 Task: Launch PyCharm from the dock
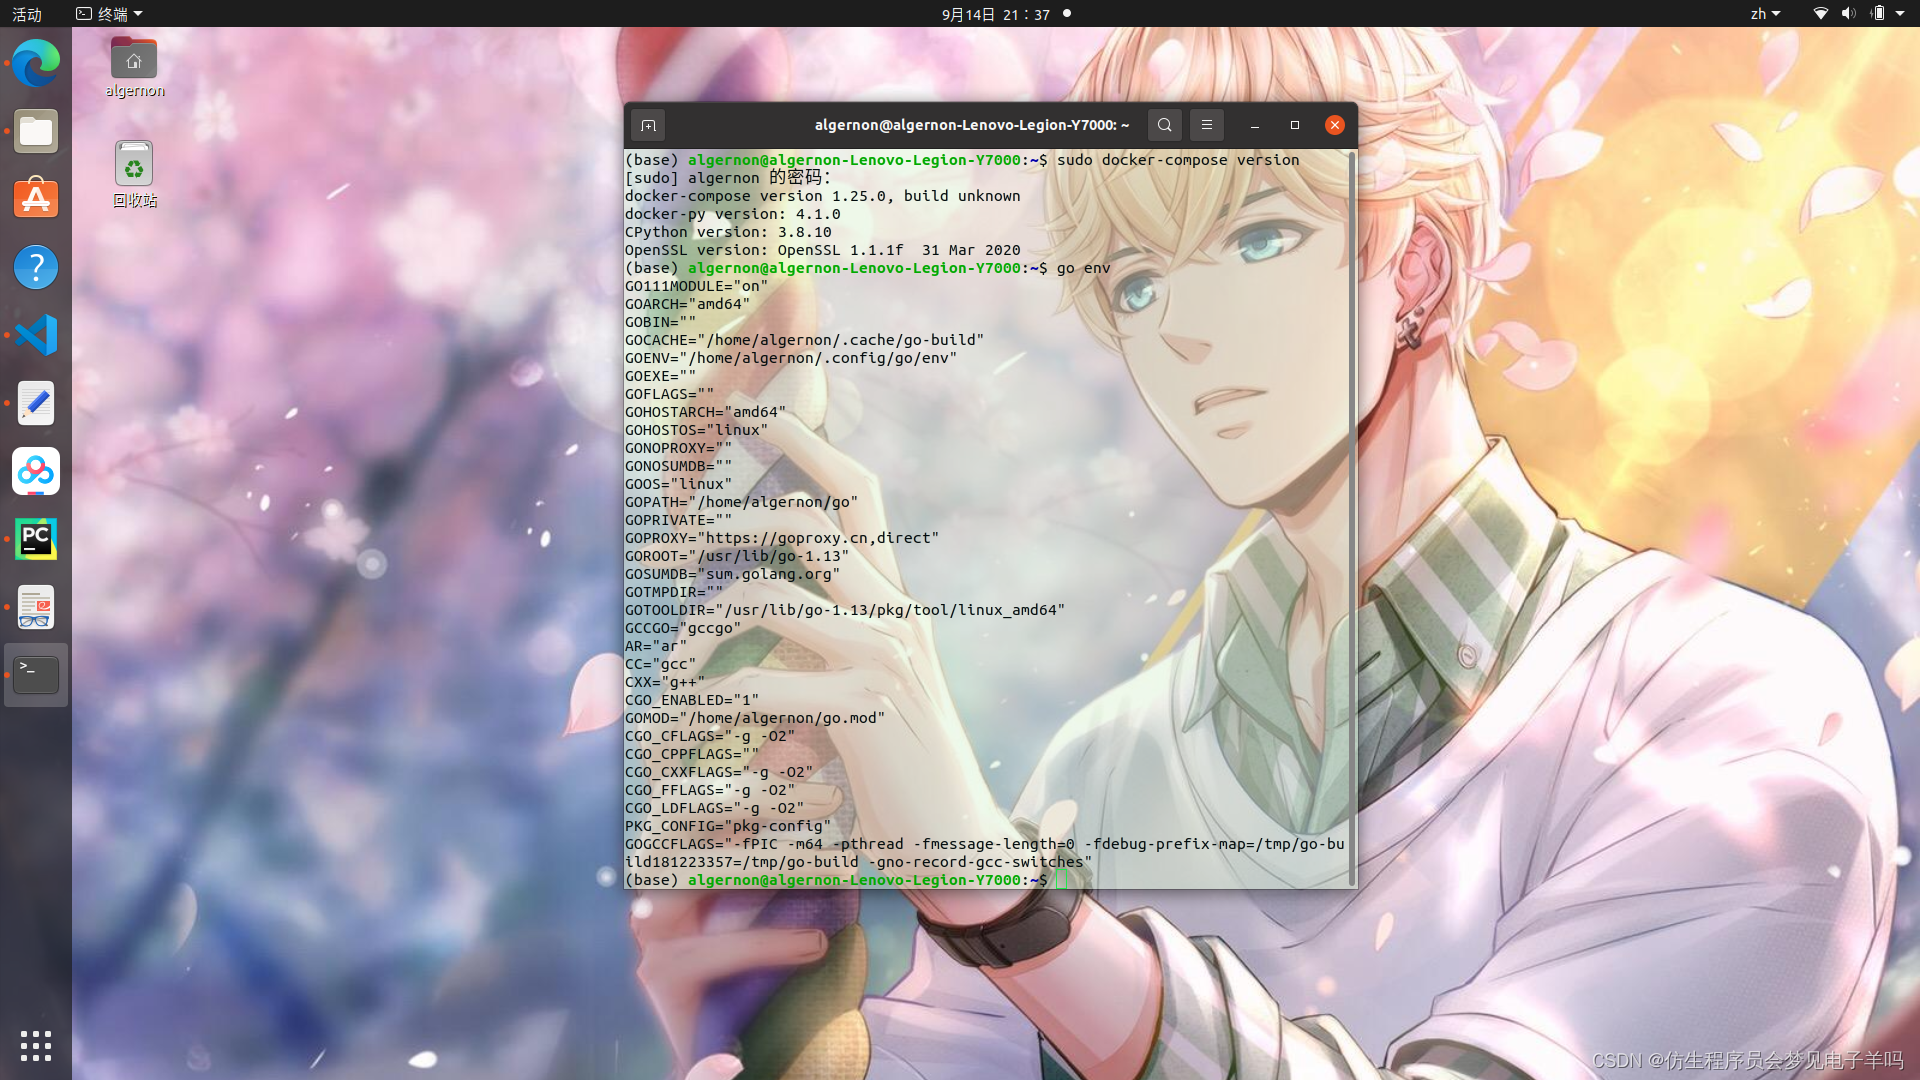(x=36, y=539)
